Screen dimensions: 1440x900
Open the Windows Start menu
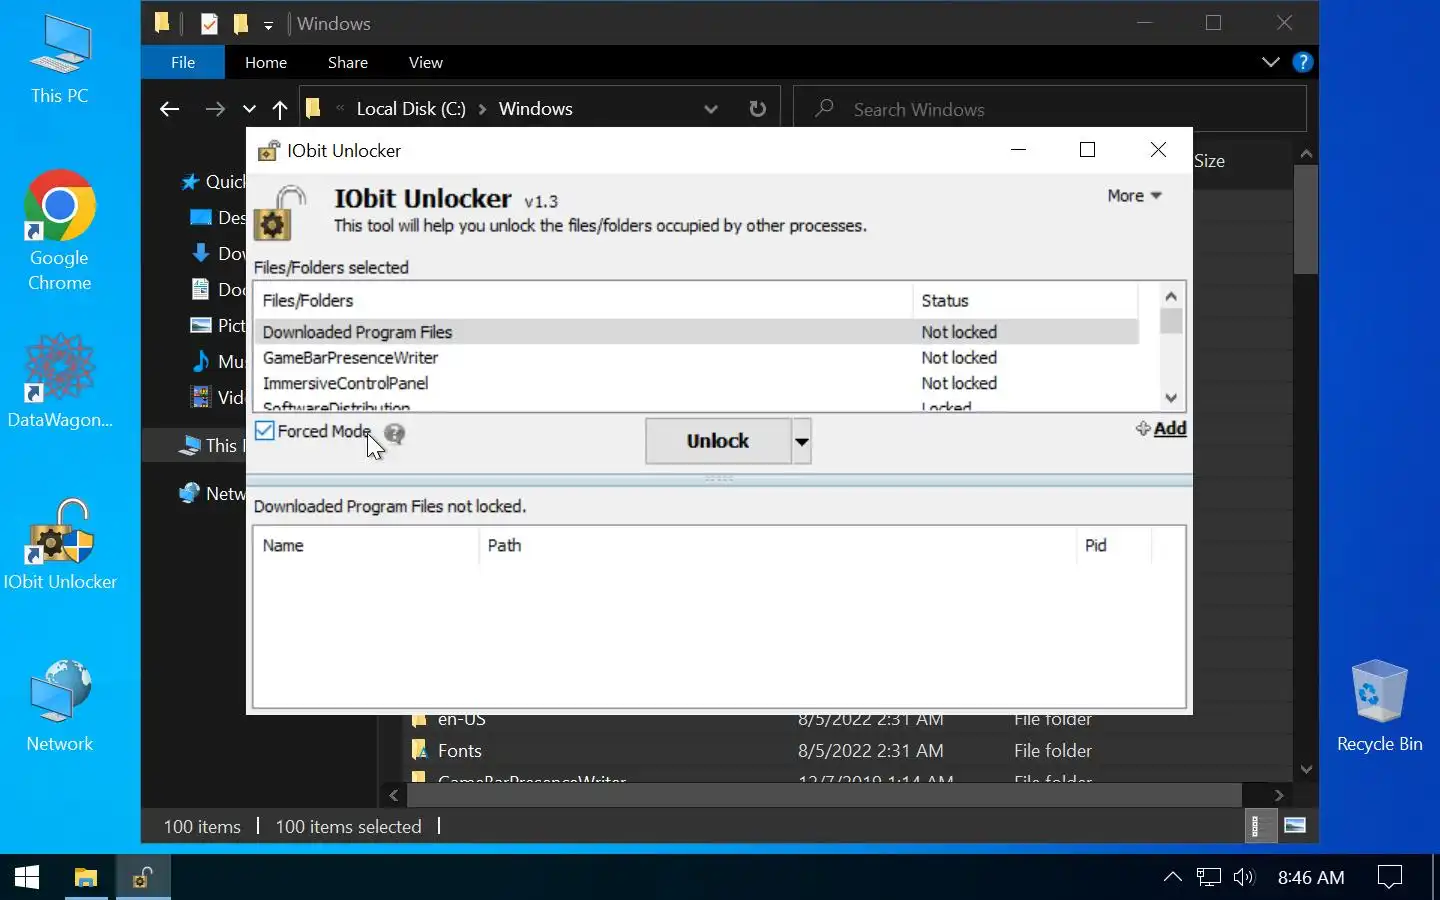(x=27, y=877)
